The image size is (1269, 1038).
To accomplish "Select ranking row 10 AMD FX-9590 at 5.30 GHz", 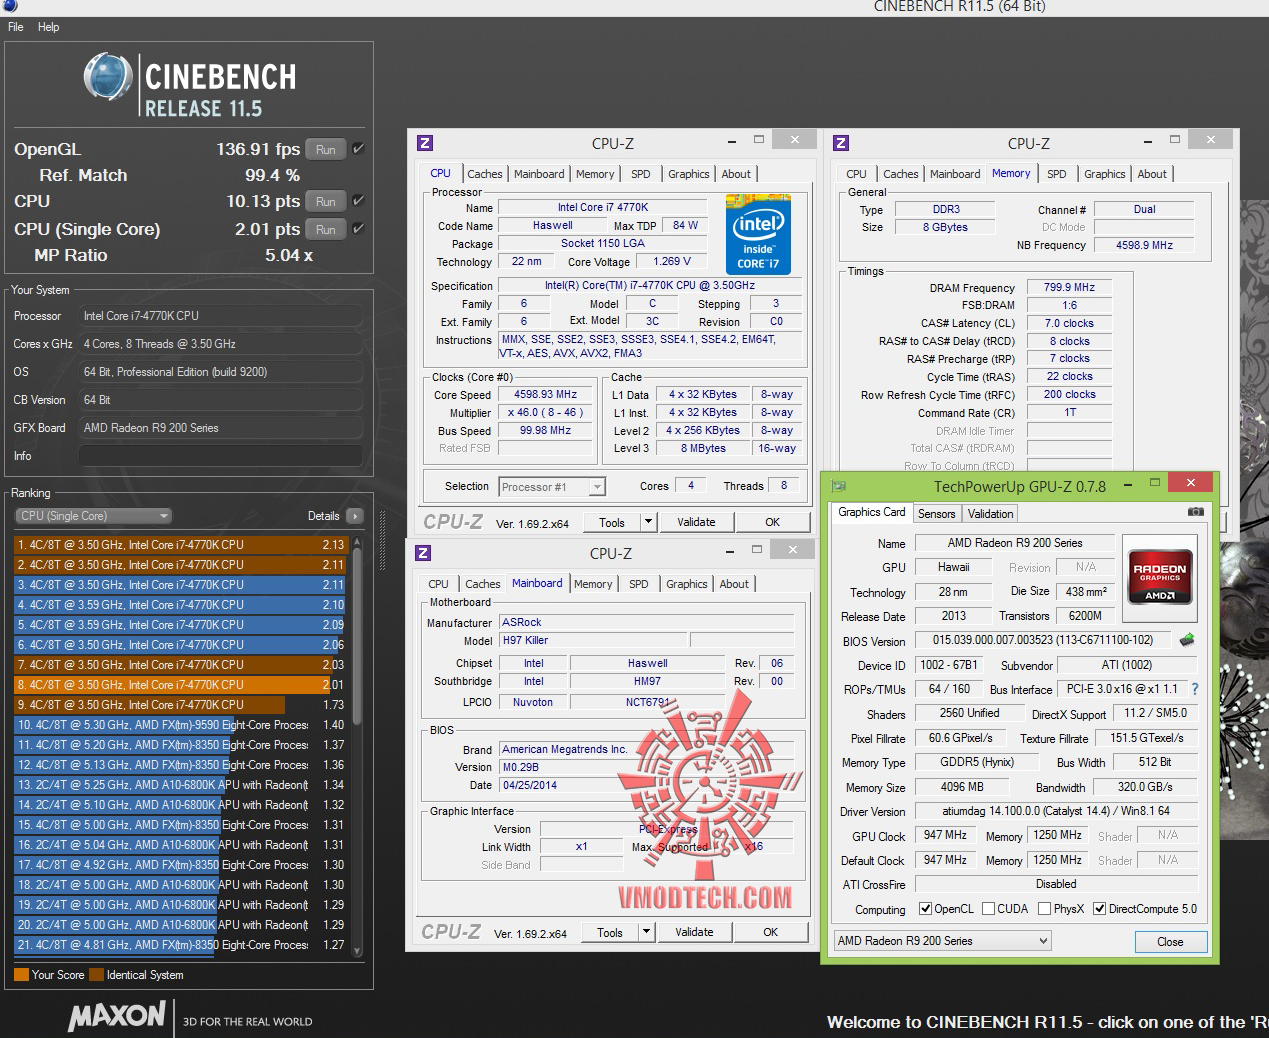I will tap(180, 725).
